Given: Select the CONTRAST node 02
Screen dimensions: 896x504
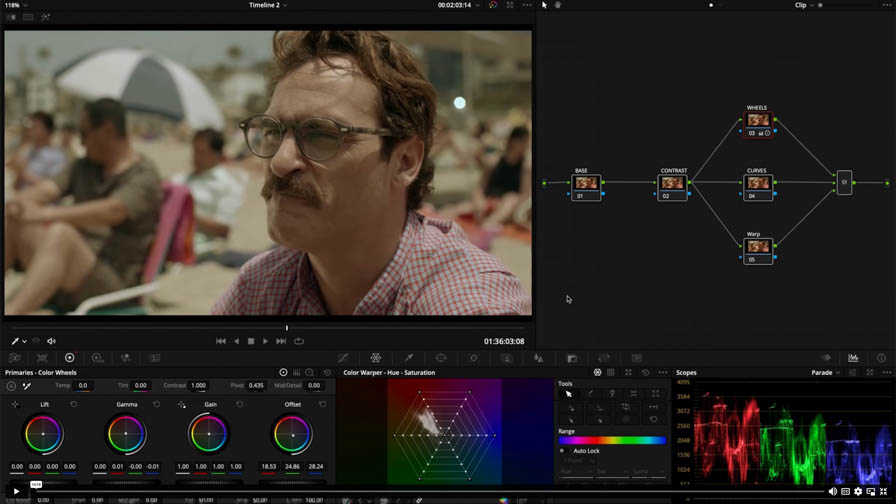Looking at the screenshot, I should [x=673, y=184].
